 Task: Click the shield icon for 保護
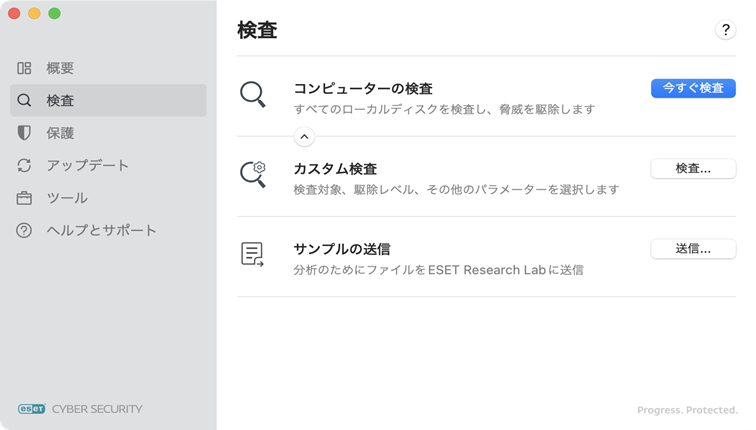pyautogui.click(x=24, y=133)
